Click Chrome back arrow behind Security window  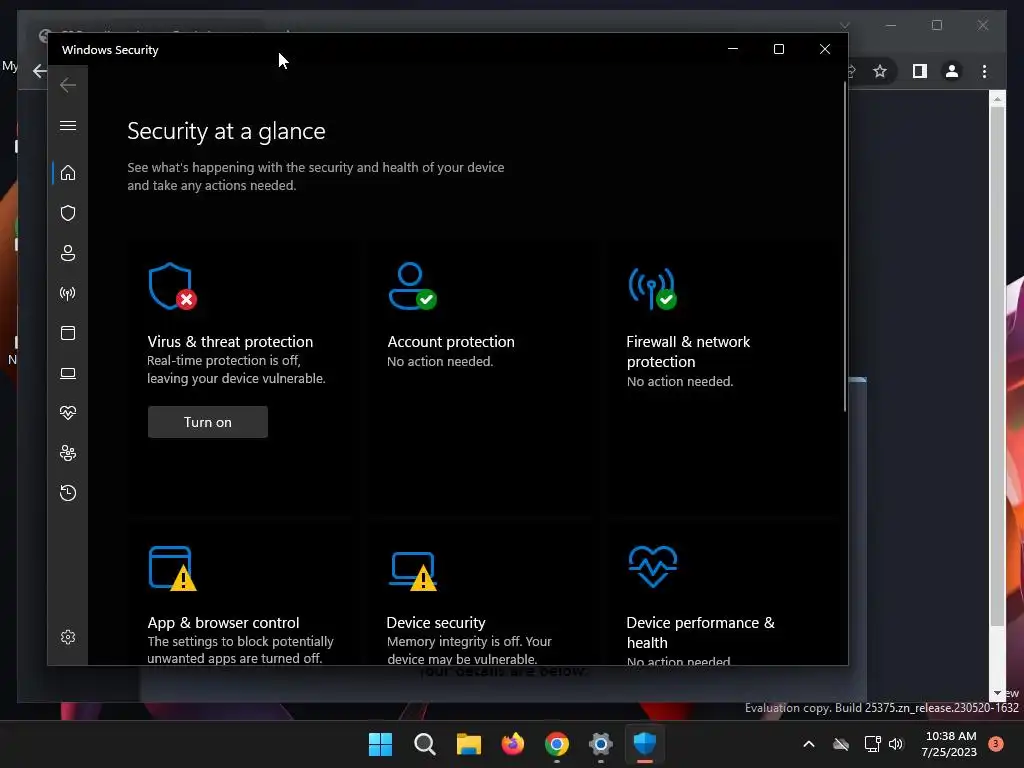tap(39, 71)
